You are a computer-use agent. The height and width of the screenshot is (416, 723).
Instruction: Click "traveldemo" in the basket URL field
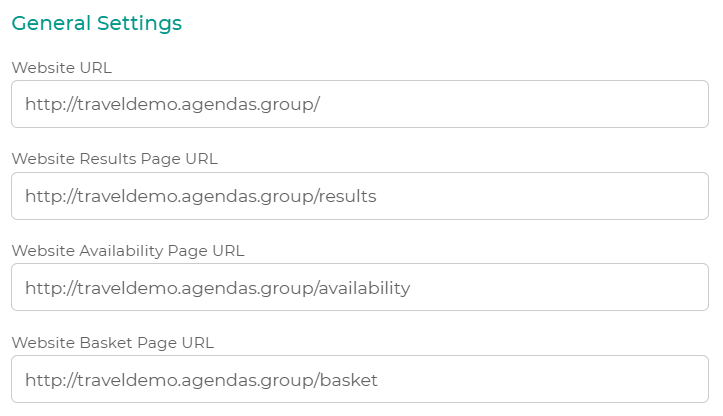pos(120,380)
